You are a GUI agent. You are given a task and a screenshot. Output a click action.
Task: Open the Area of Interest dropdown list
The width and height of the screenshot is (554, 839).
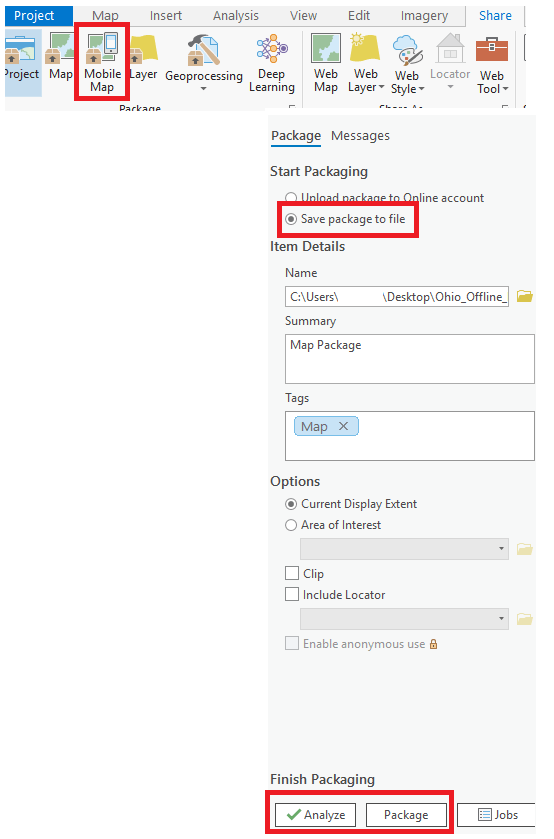[x=404, y=548]
